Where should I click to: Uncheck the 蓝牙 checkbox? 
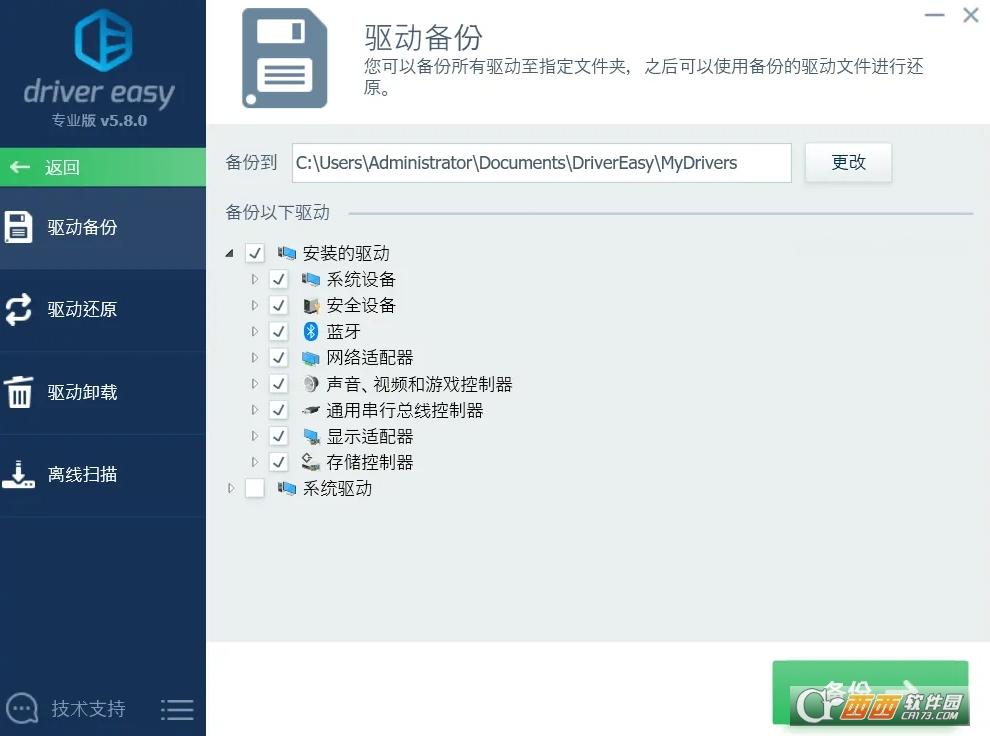[x=278, y=331]
